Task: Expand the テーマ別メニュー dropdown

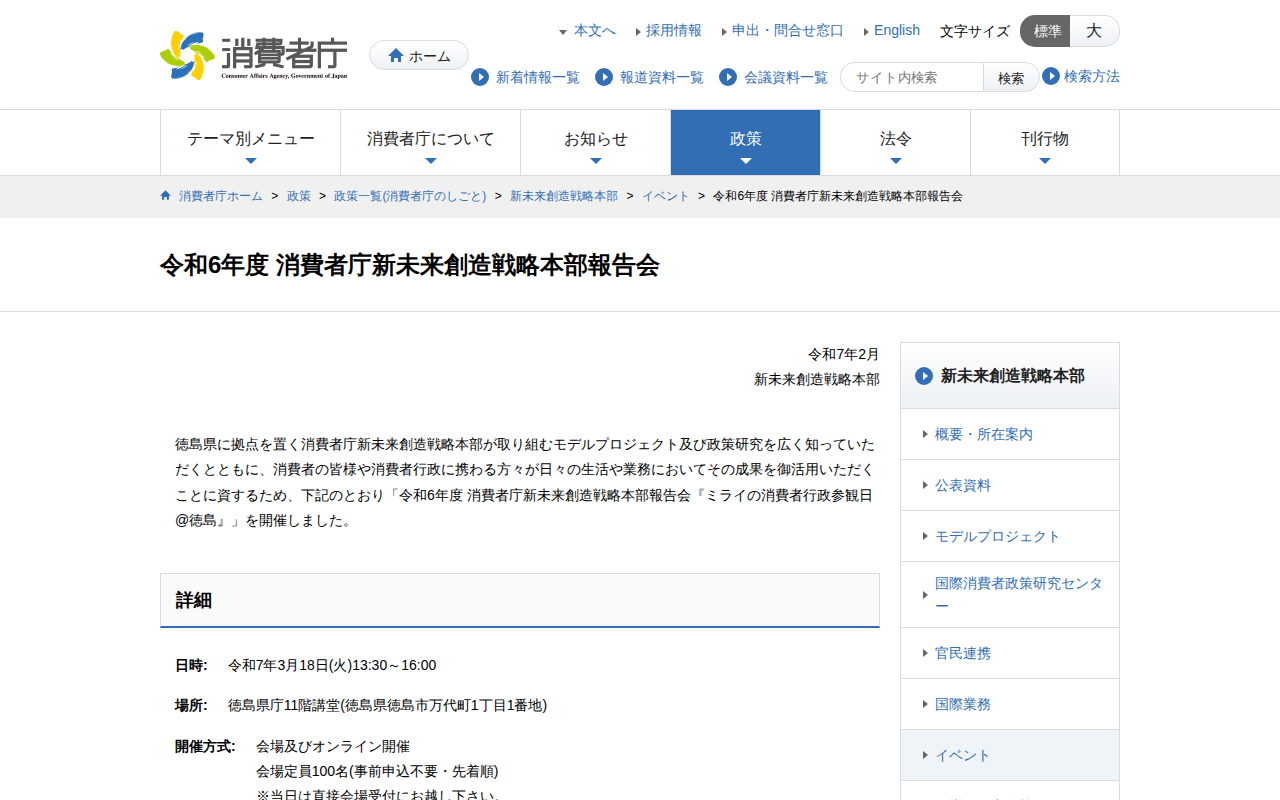Action: pos(250,142)
